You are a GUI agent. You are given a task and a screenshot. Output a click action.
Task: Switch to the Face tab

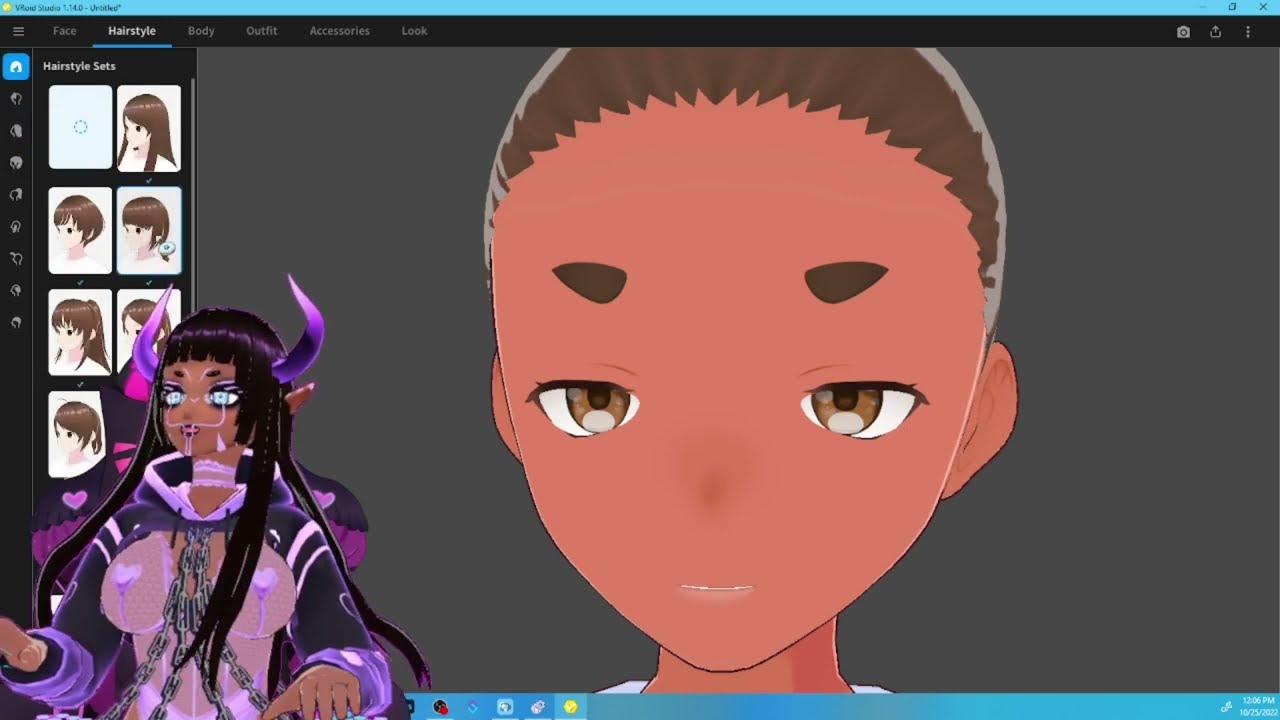65,31
